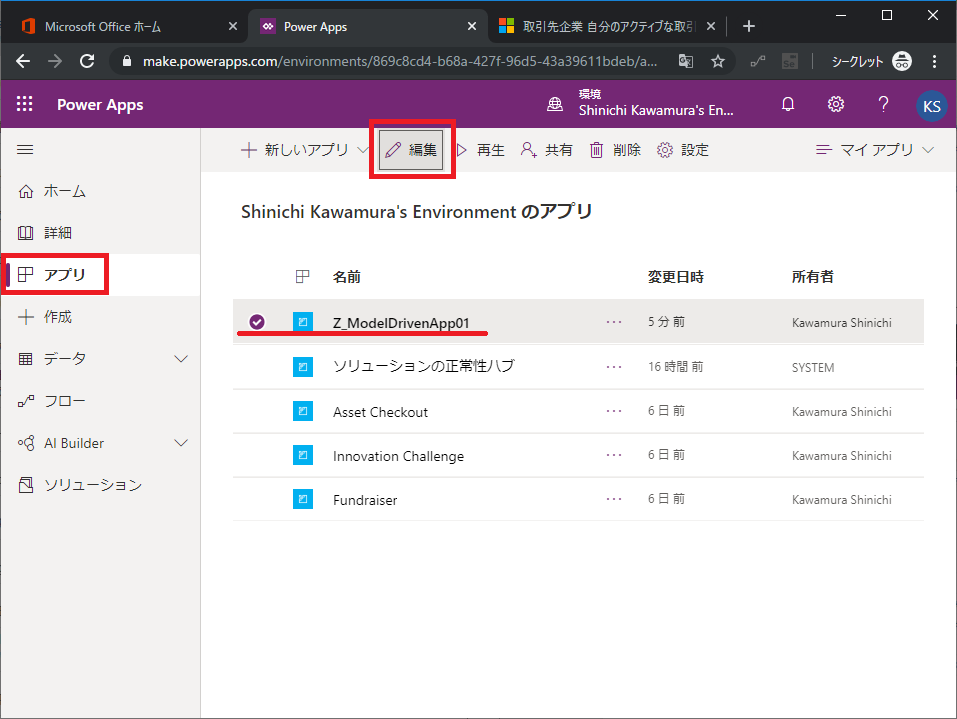Screen dimensions: 957x719
Task: Click the environment picker icon
Action: coord(555,104)
